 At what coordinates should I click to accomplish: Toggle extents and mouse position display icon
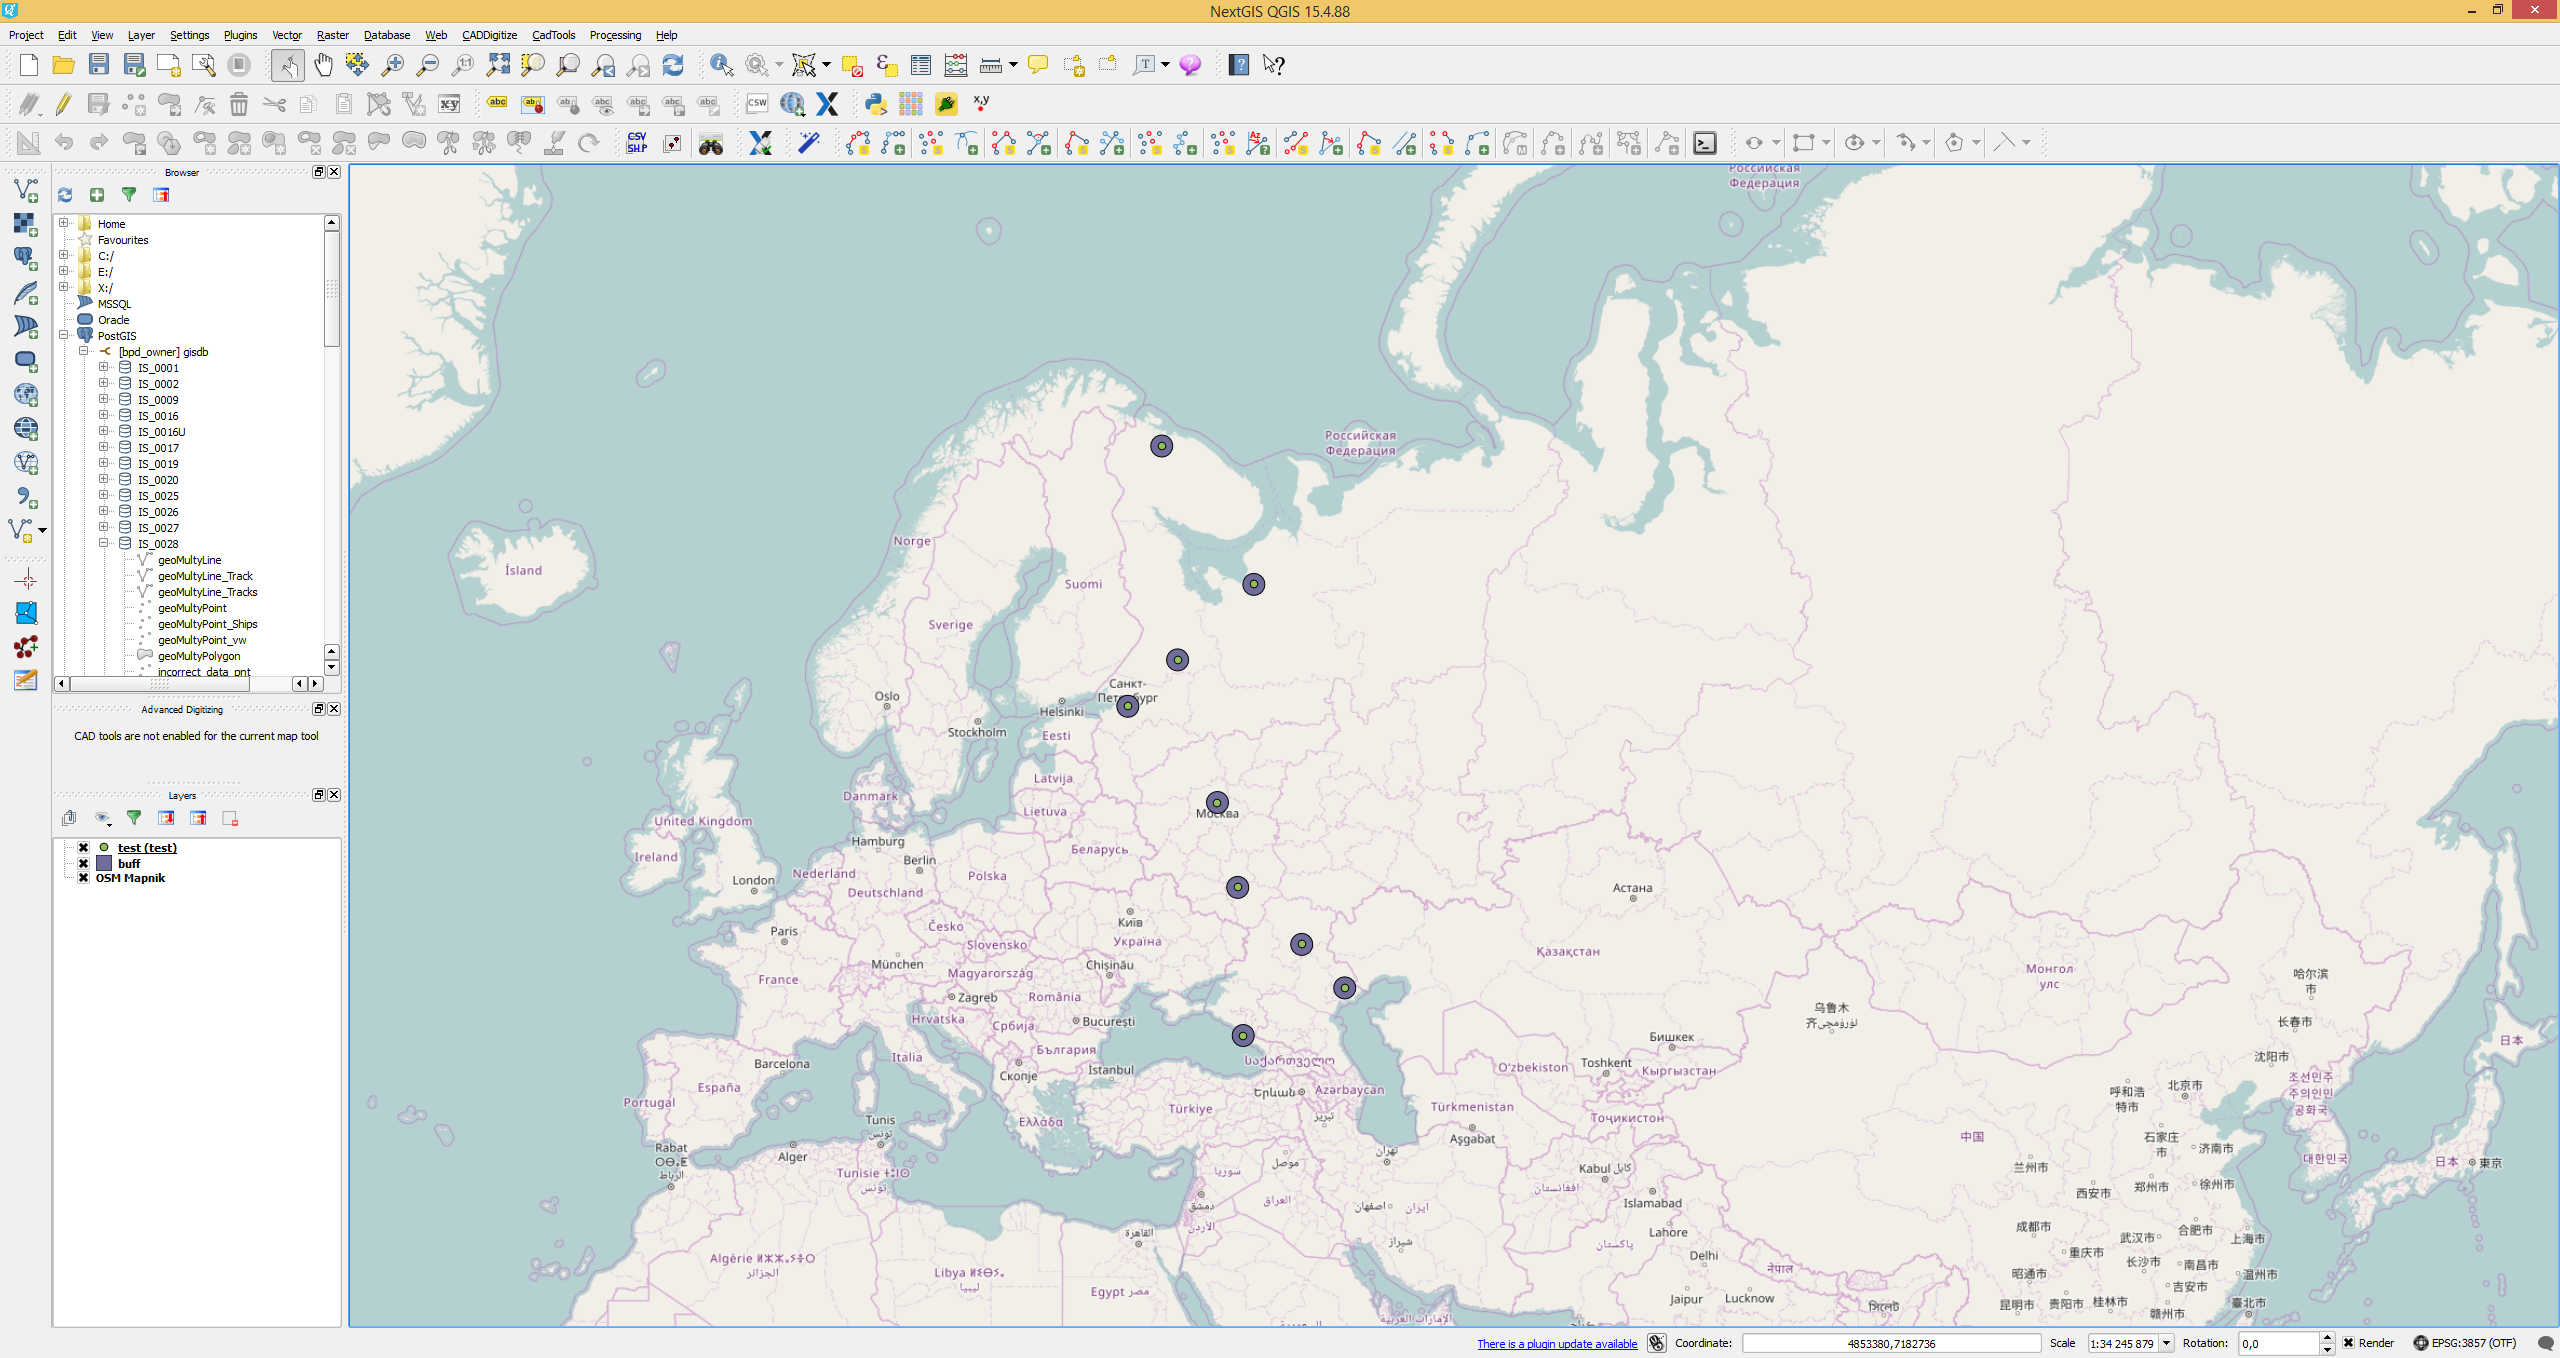1657,1343
